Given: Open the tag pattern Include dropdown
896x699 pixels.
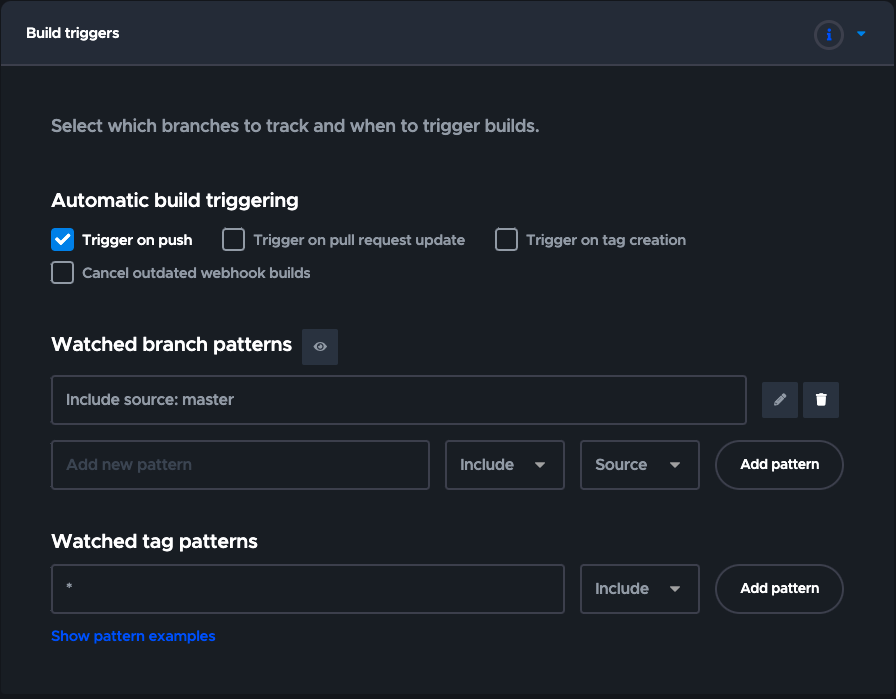Looking at the screenshot, I should coord(639,589).
